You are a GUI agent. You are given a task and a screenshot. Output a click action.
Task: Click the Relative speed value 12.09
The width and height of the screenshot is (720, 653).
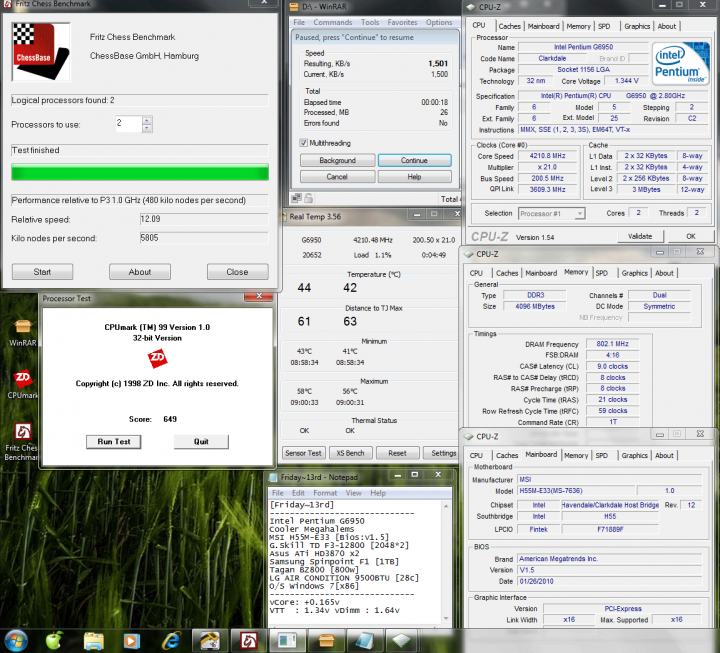(x=204, y=219)
